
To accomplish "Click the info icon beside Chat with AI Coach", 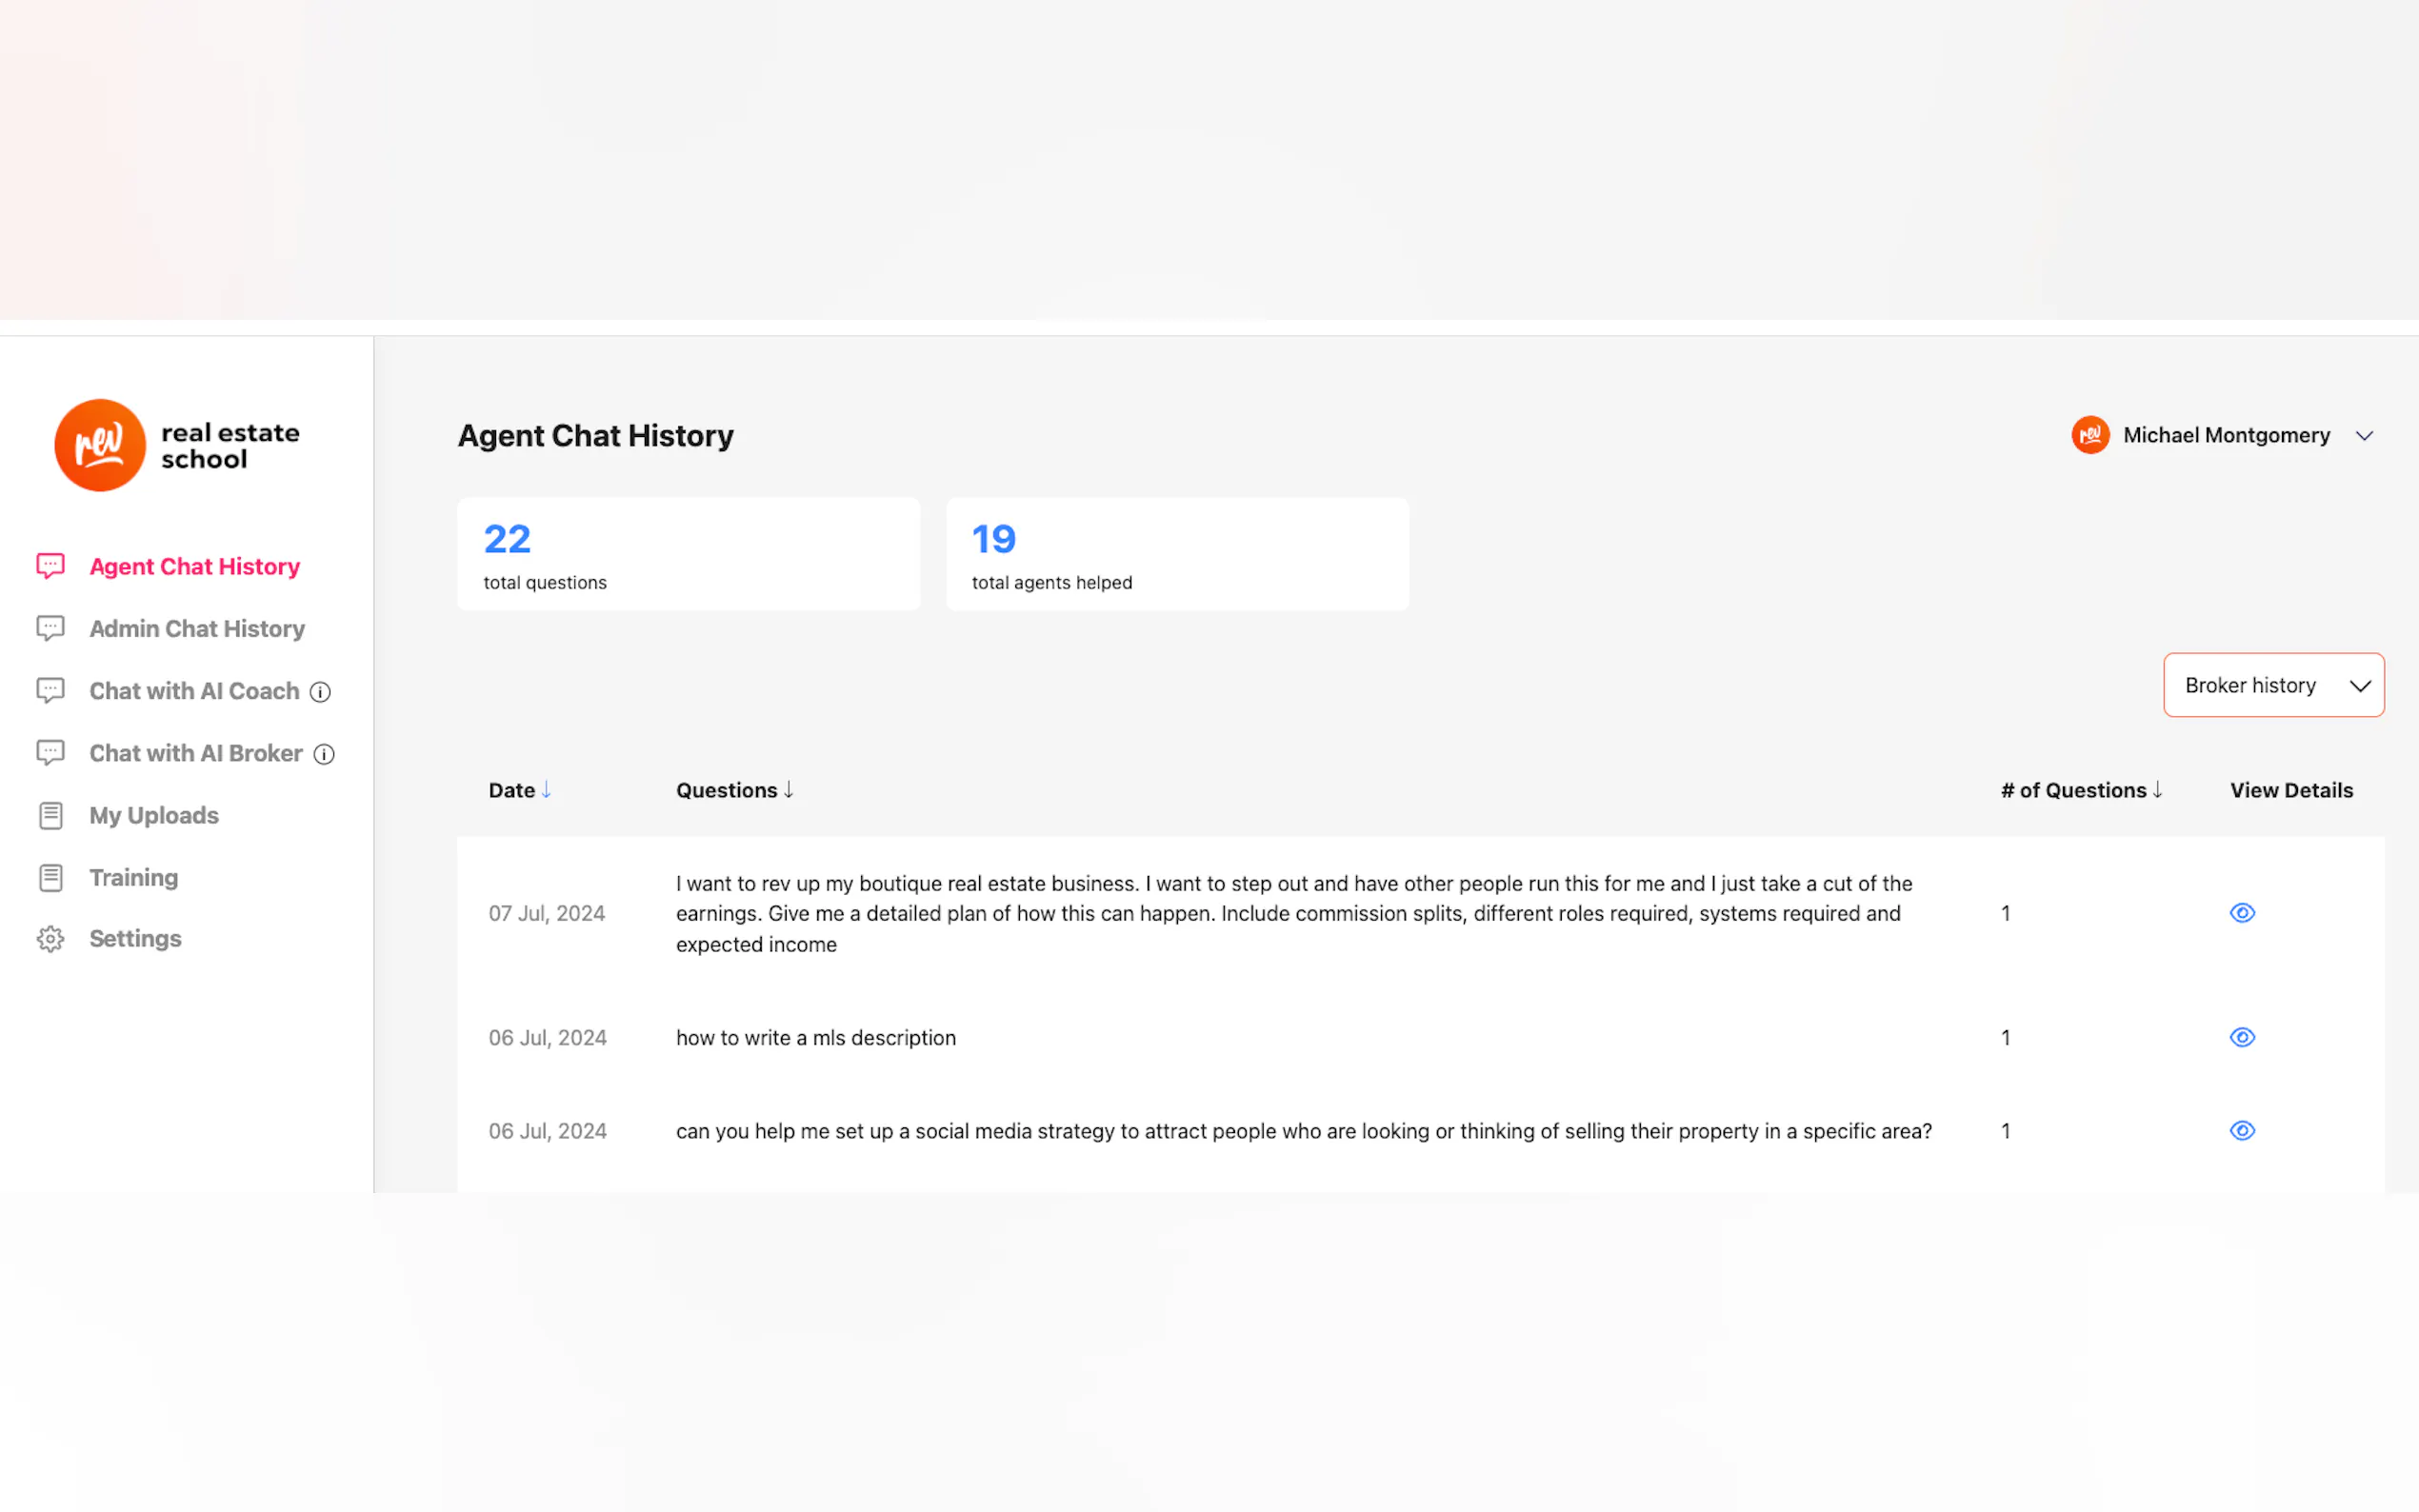I will 320,692.
